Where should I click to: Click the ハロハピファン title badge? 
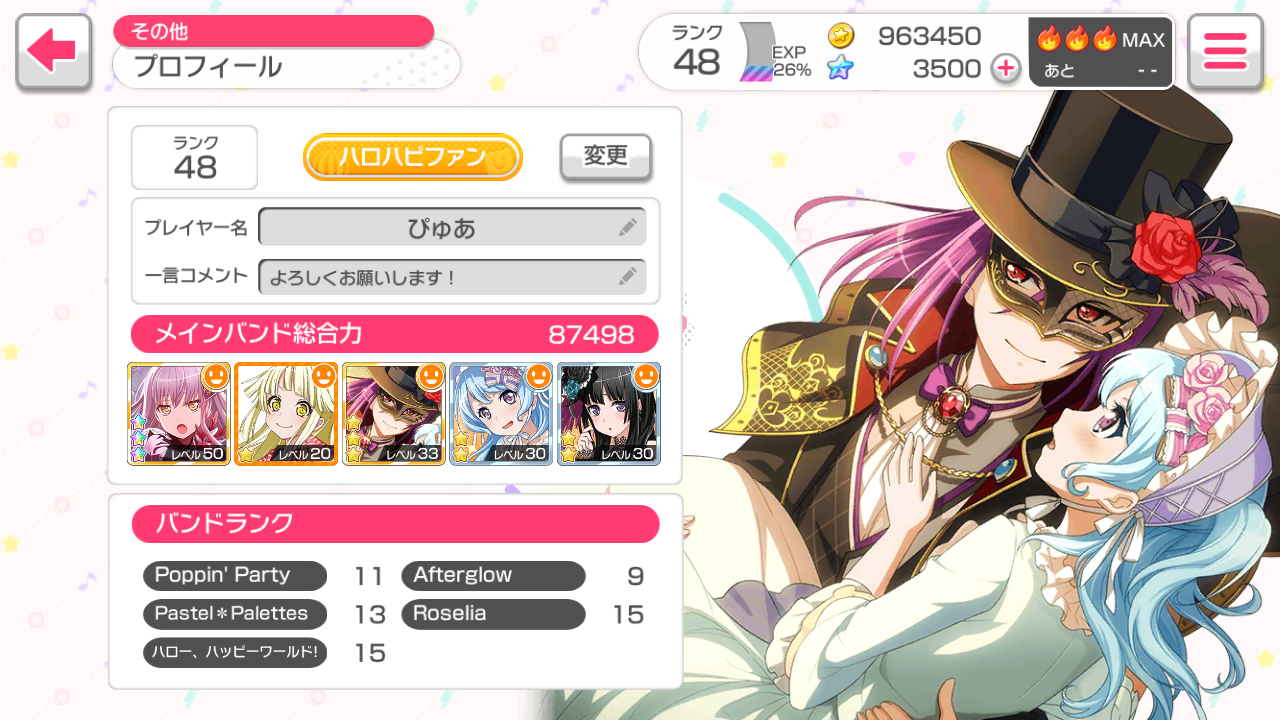[413, 157]
